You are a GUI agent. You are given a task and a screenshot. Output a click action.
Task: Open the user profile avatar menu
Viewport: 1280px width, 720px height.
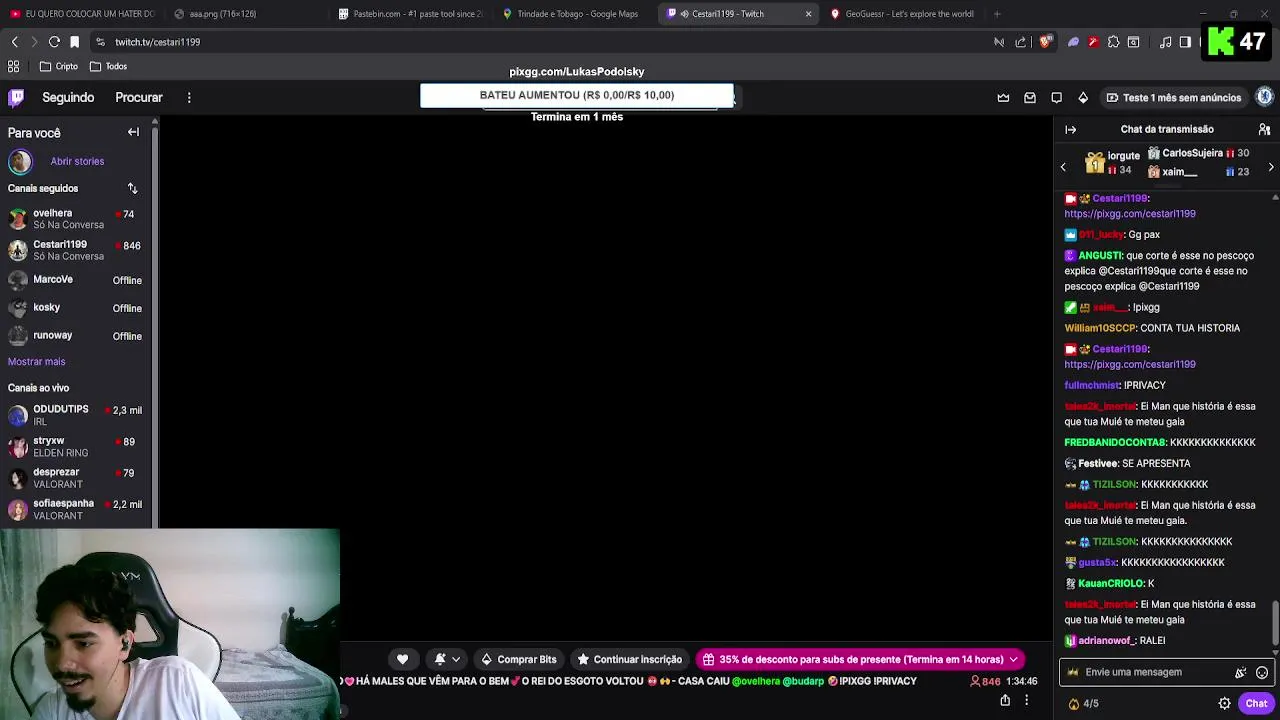[x=1265, y=97]
